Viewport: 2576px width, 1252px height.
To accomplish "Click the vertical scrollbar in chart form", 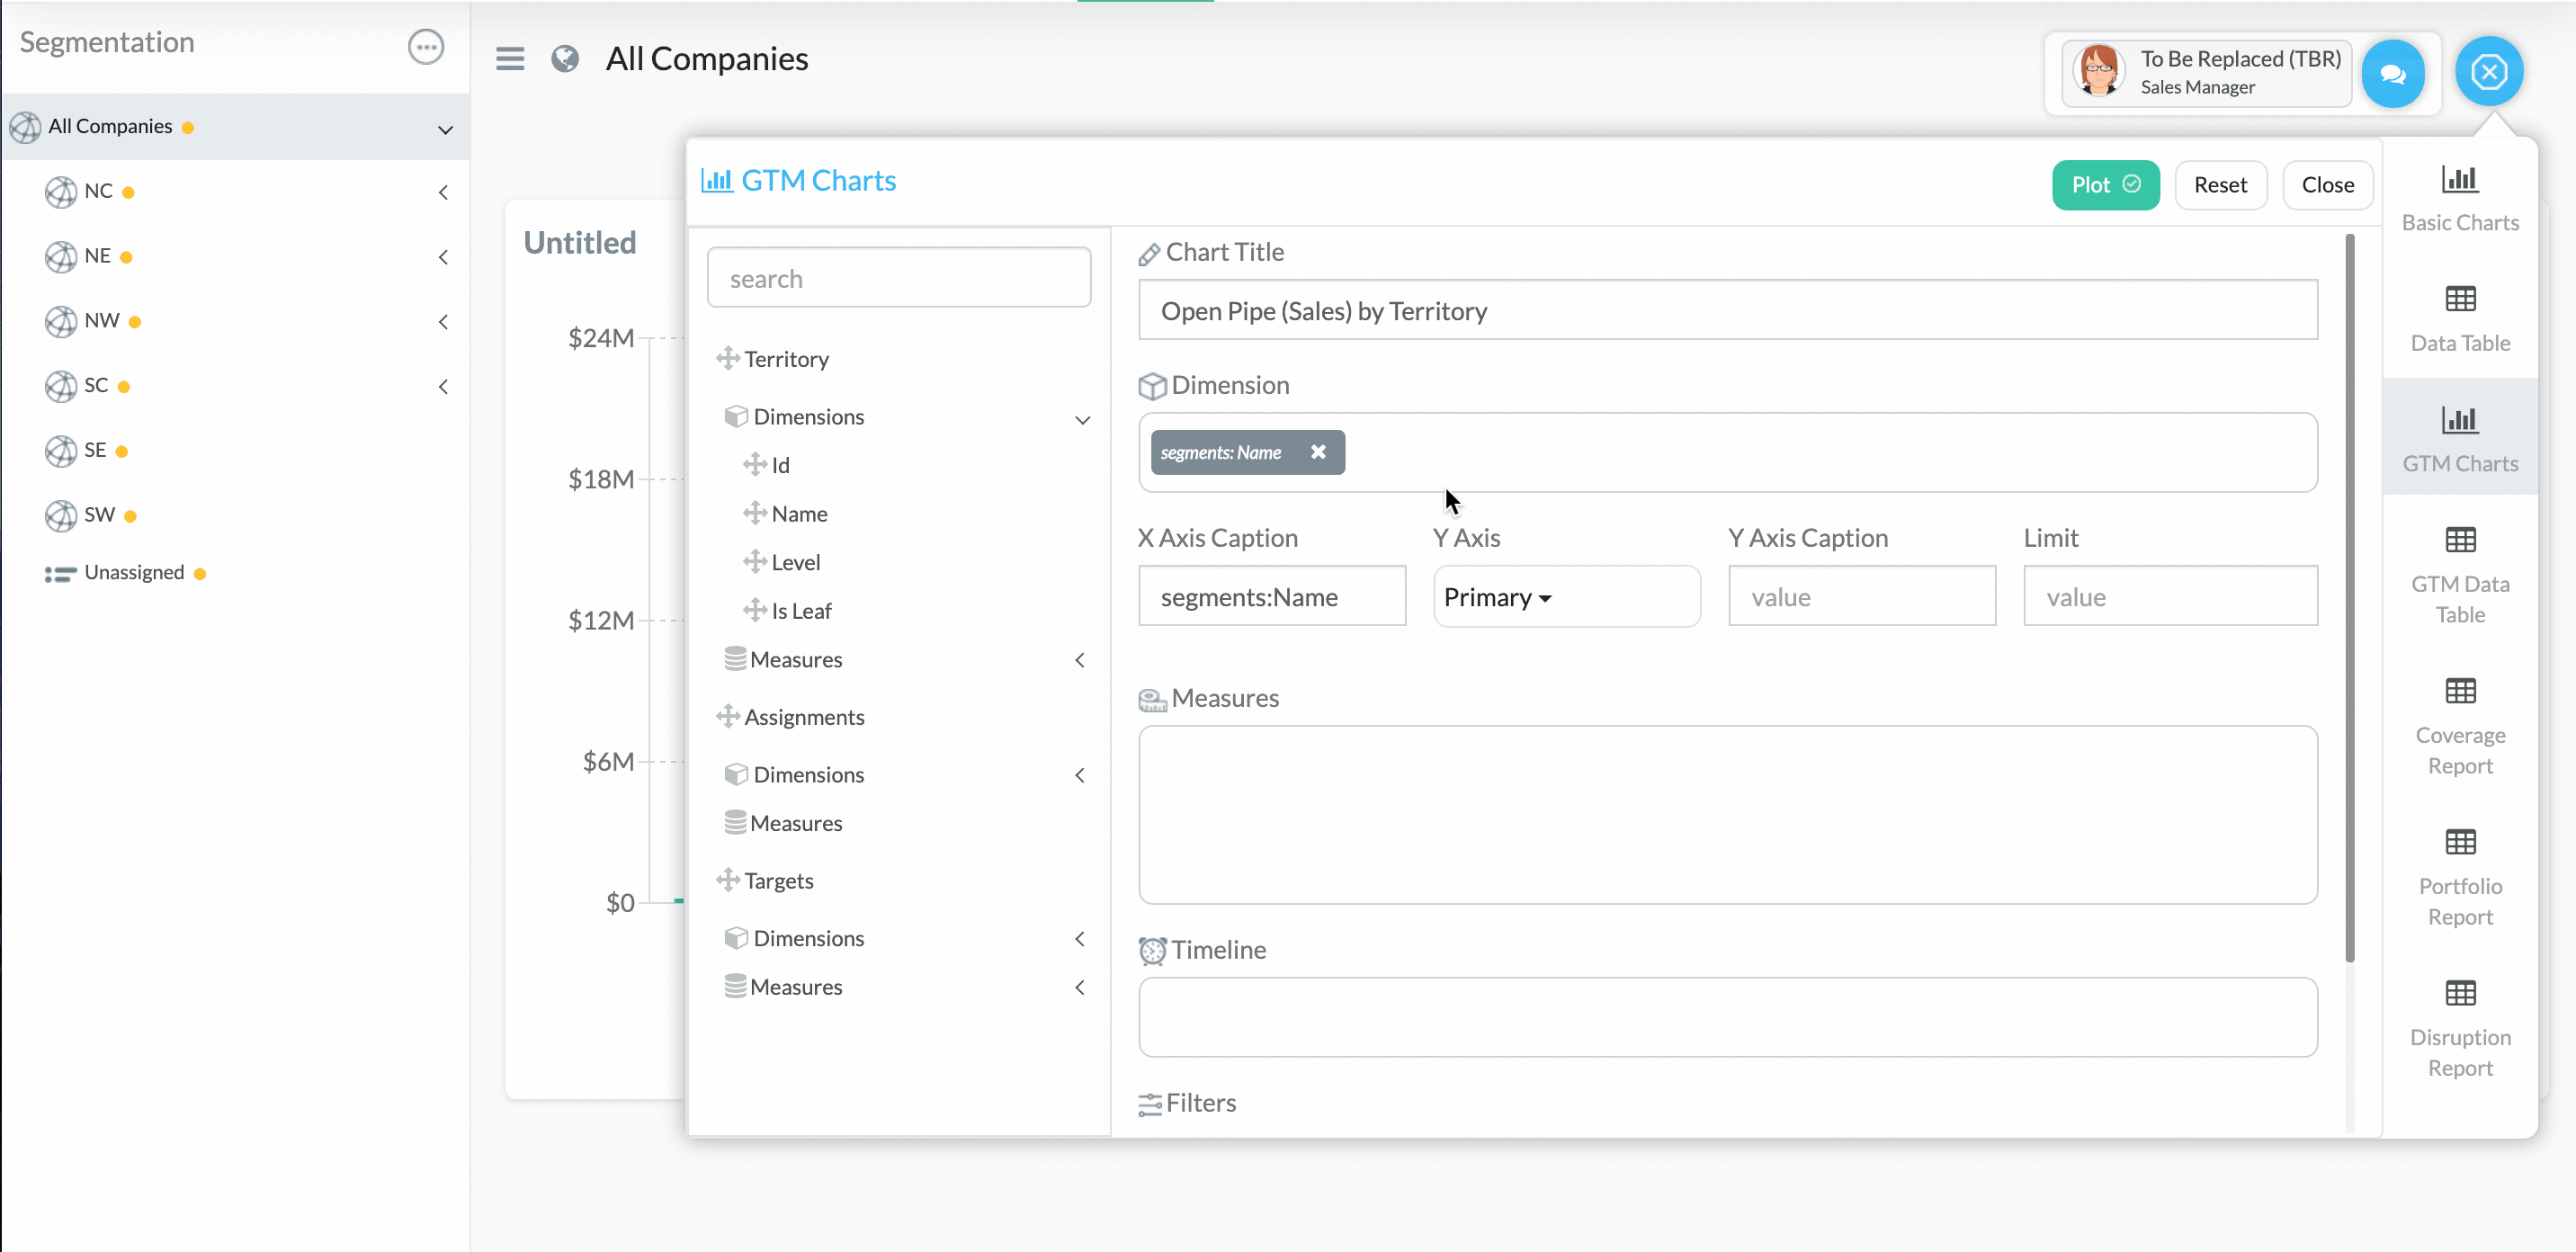I will (2349, 598).
